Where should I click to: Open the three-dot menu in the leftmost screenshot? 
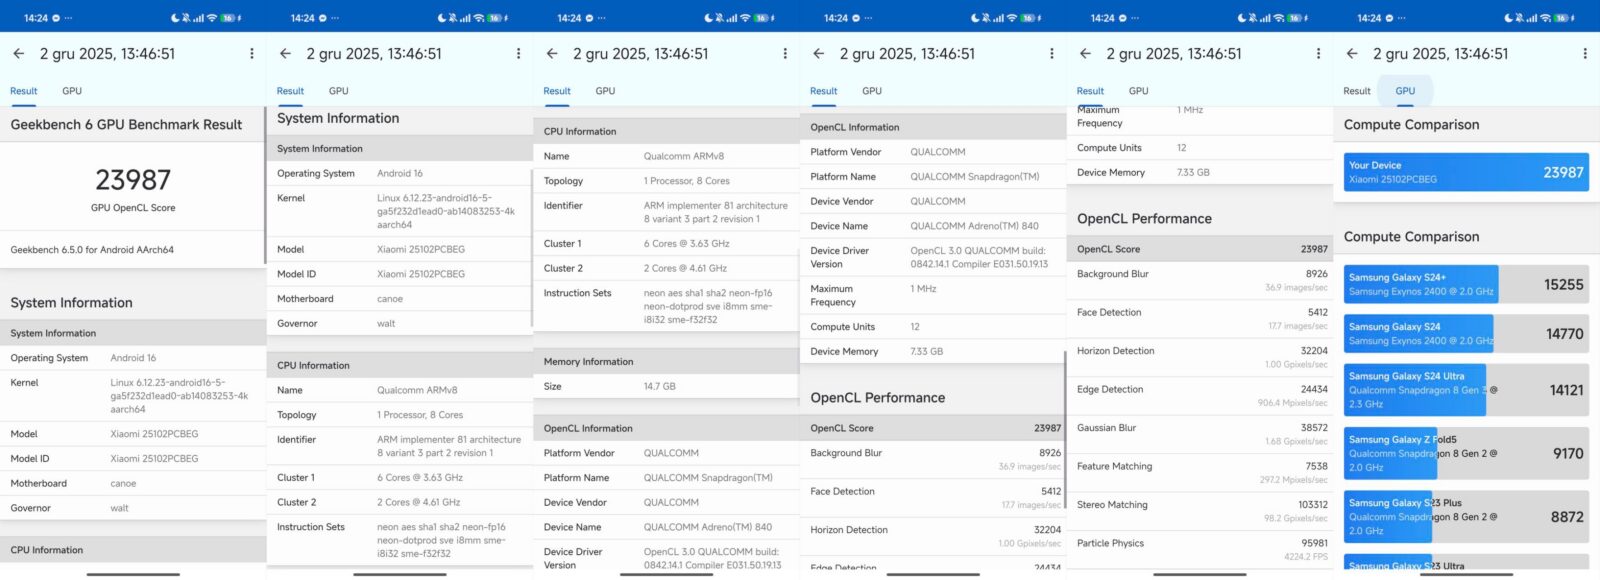coord(251,54)
